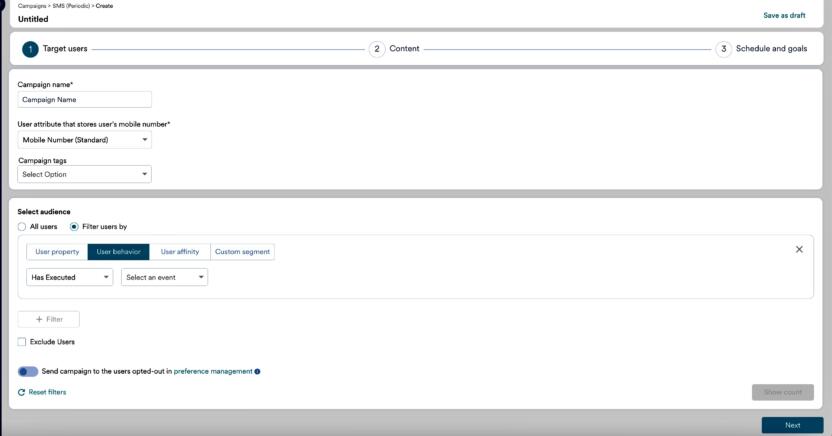
Task: Click the Next button
Action: pos(793,425)
